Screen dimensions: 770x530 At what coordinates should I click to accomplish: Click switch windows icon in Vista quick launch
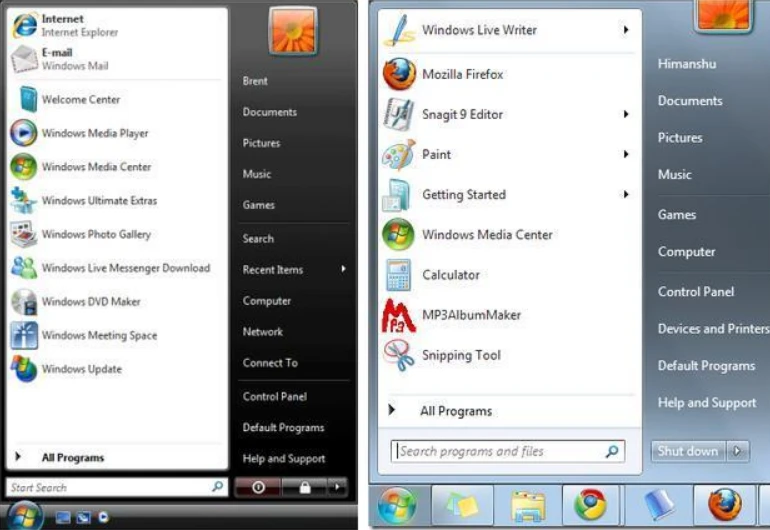83,517
